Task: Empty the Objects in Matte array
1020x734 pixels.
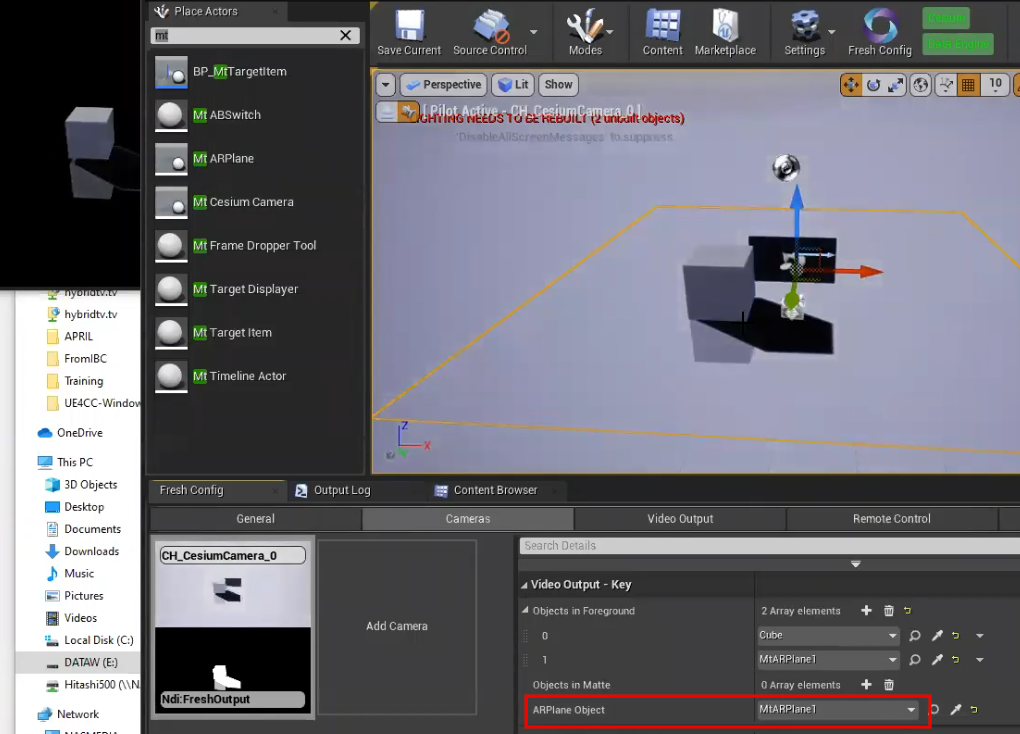Action: pos(889,685)
